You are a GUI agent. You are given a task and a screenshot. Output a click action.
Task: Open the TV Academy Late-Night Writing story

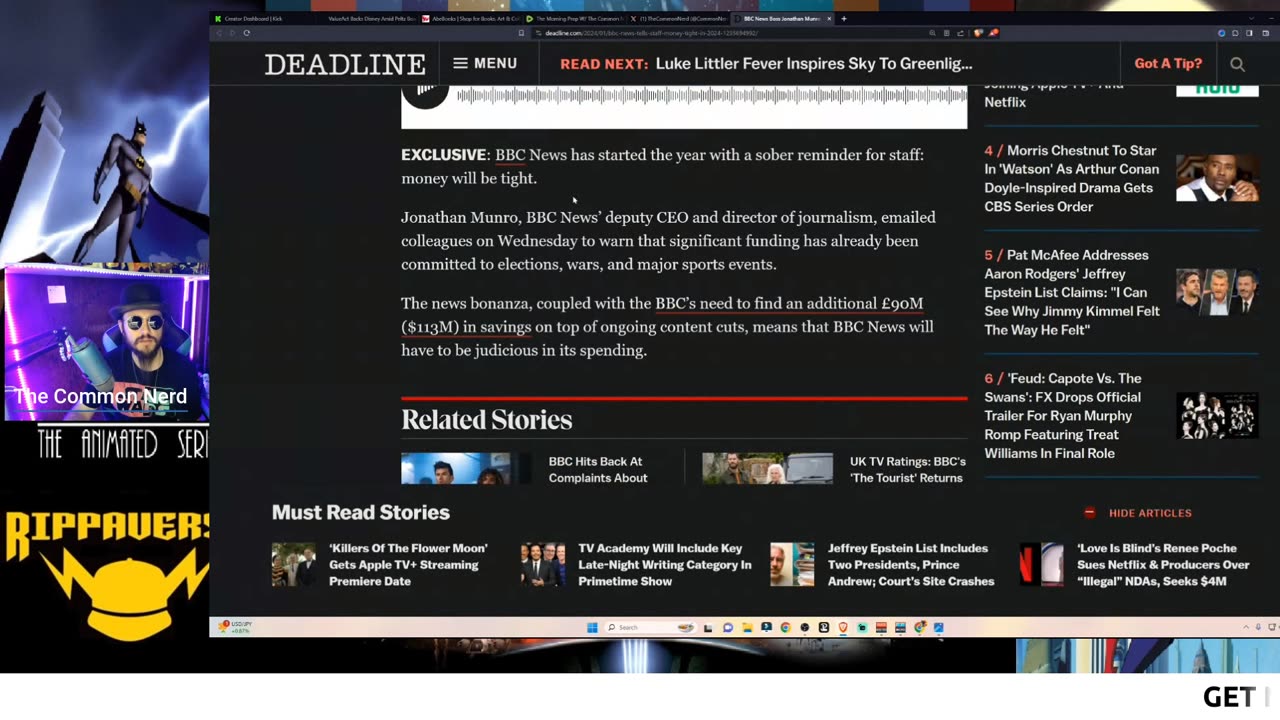[664, 564]
